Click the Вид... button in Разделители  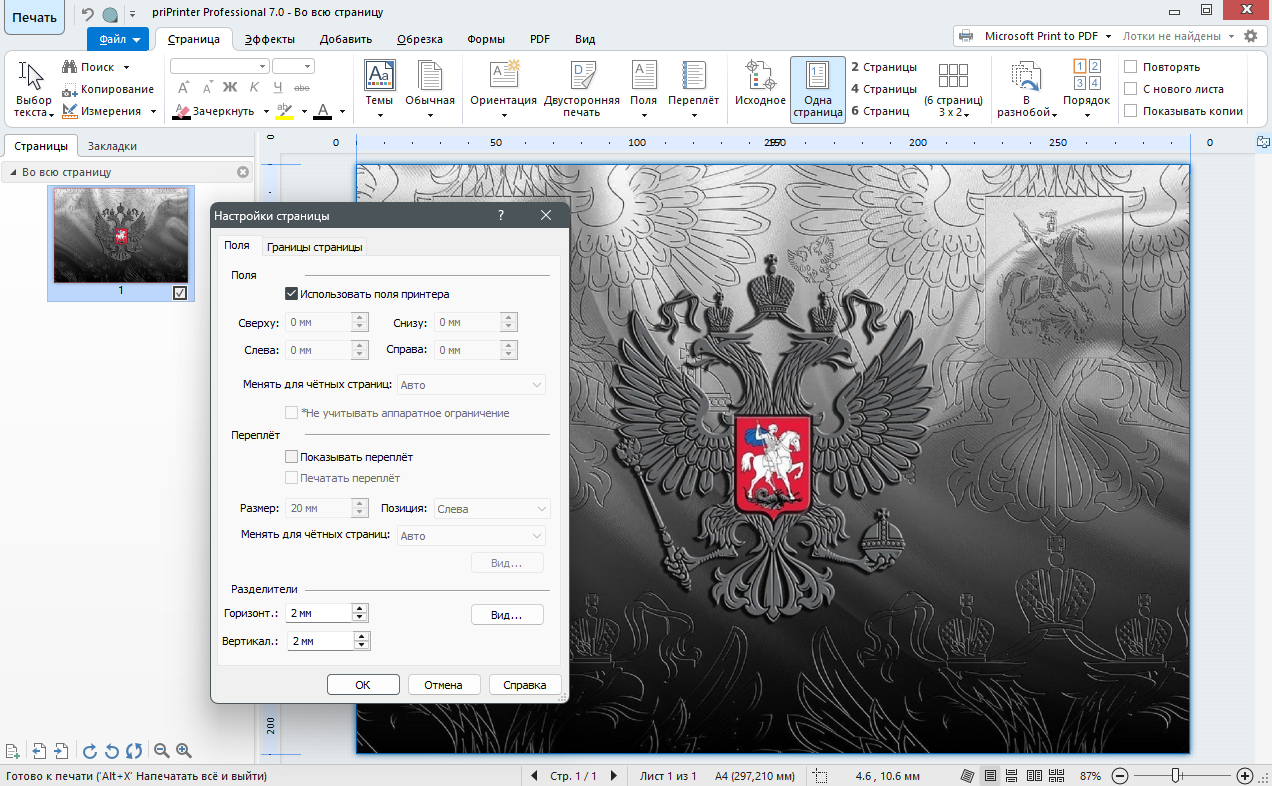(x=507, y=615)
